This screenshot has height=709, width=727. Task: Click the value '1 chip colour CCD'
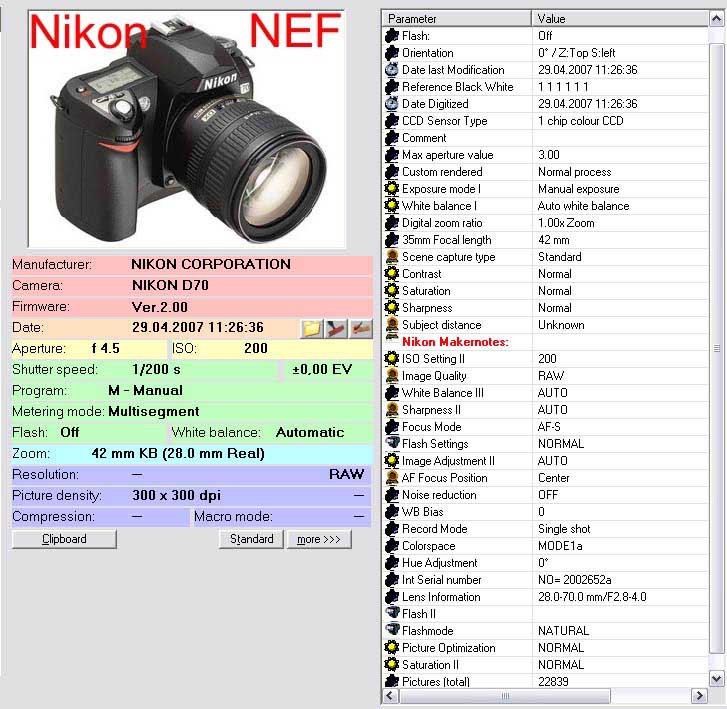(x=580, y=121)
